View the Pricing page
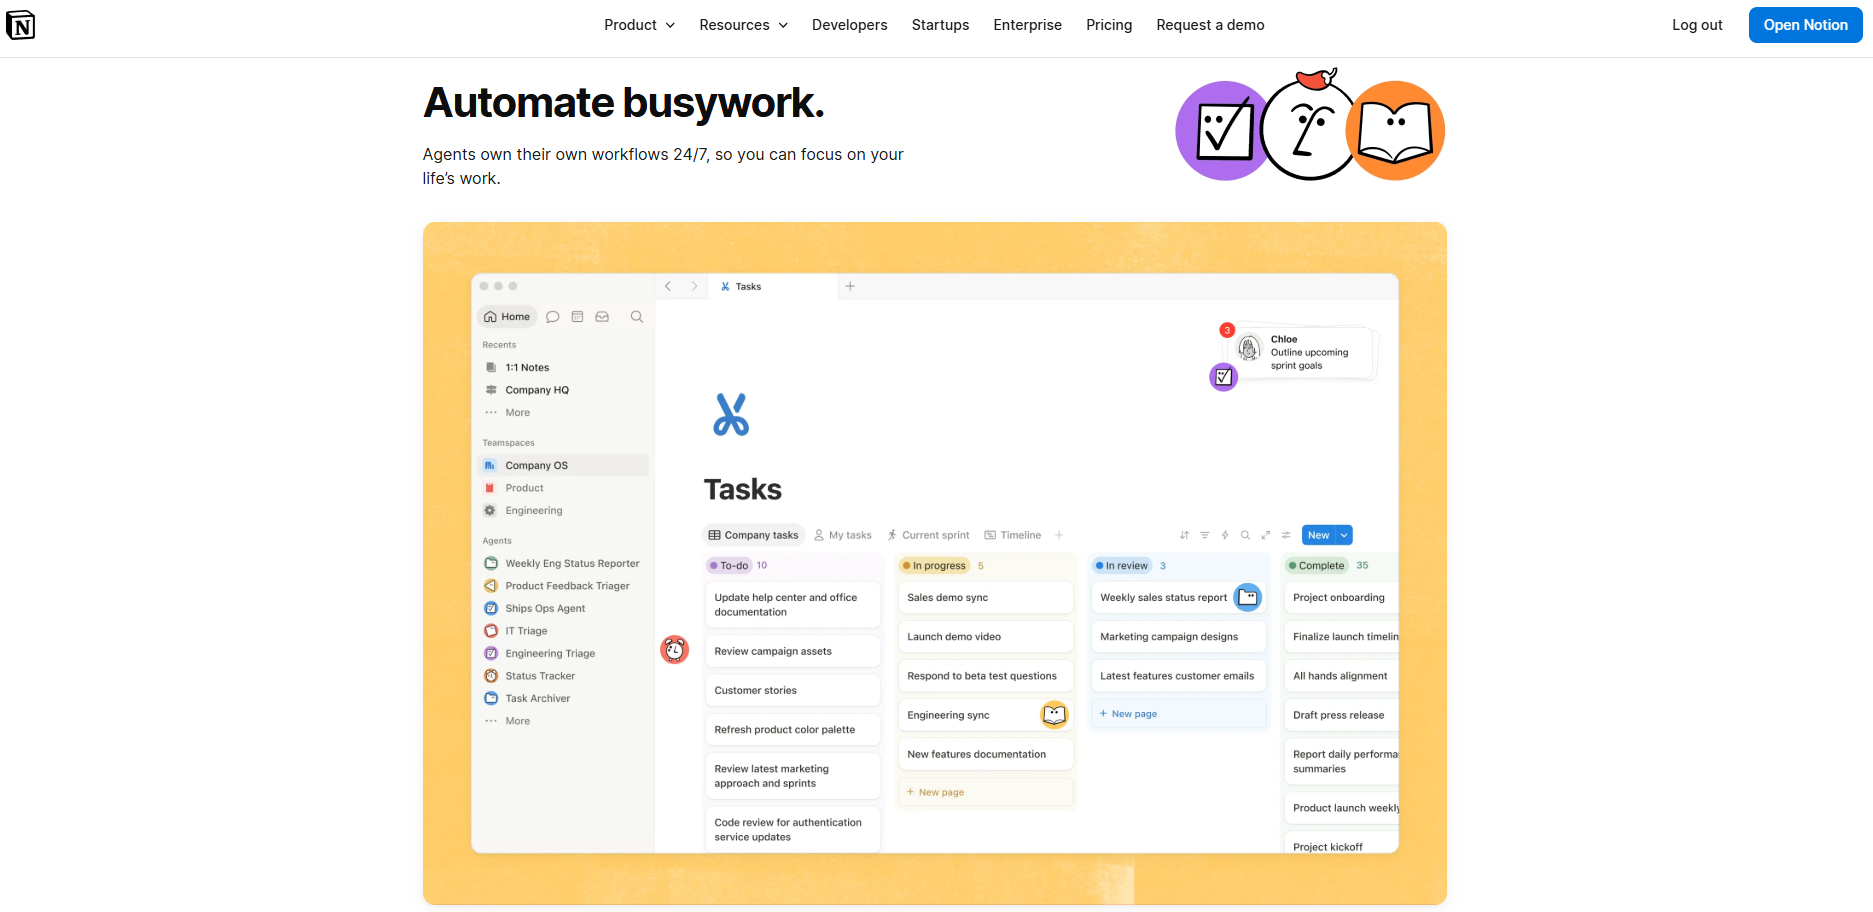The image size is (1873, 912). pyautogui.click(x=1109, y=25)
